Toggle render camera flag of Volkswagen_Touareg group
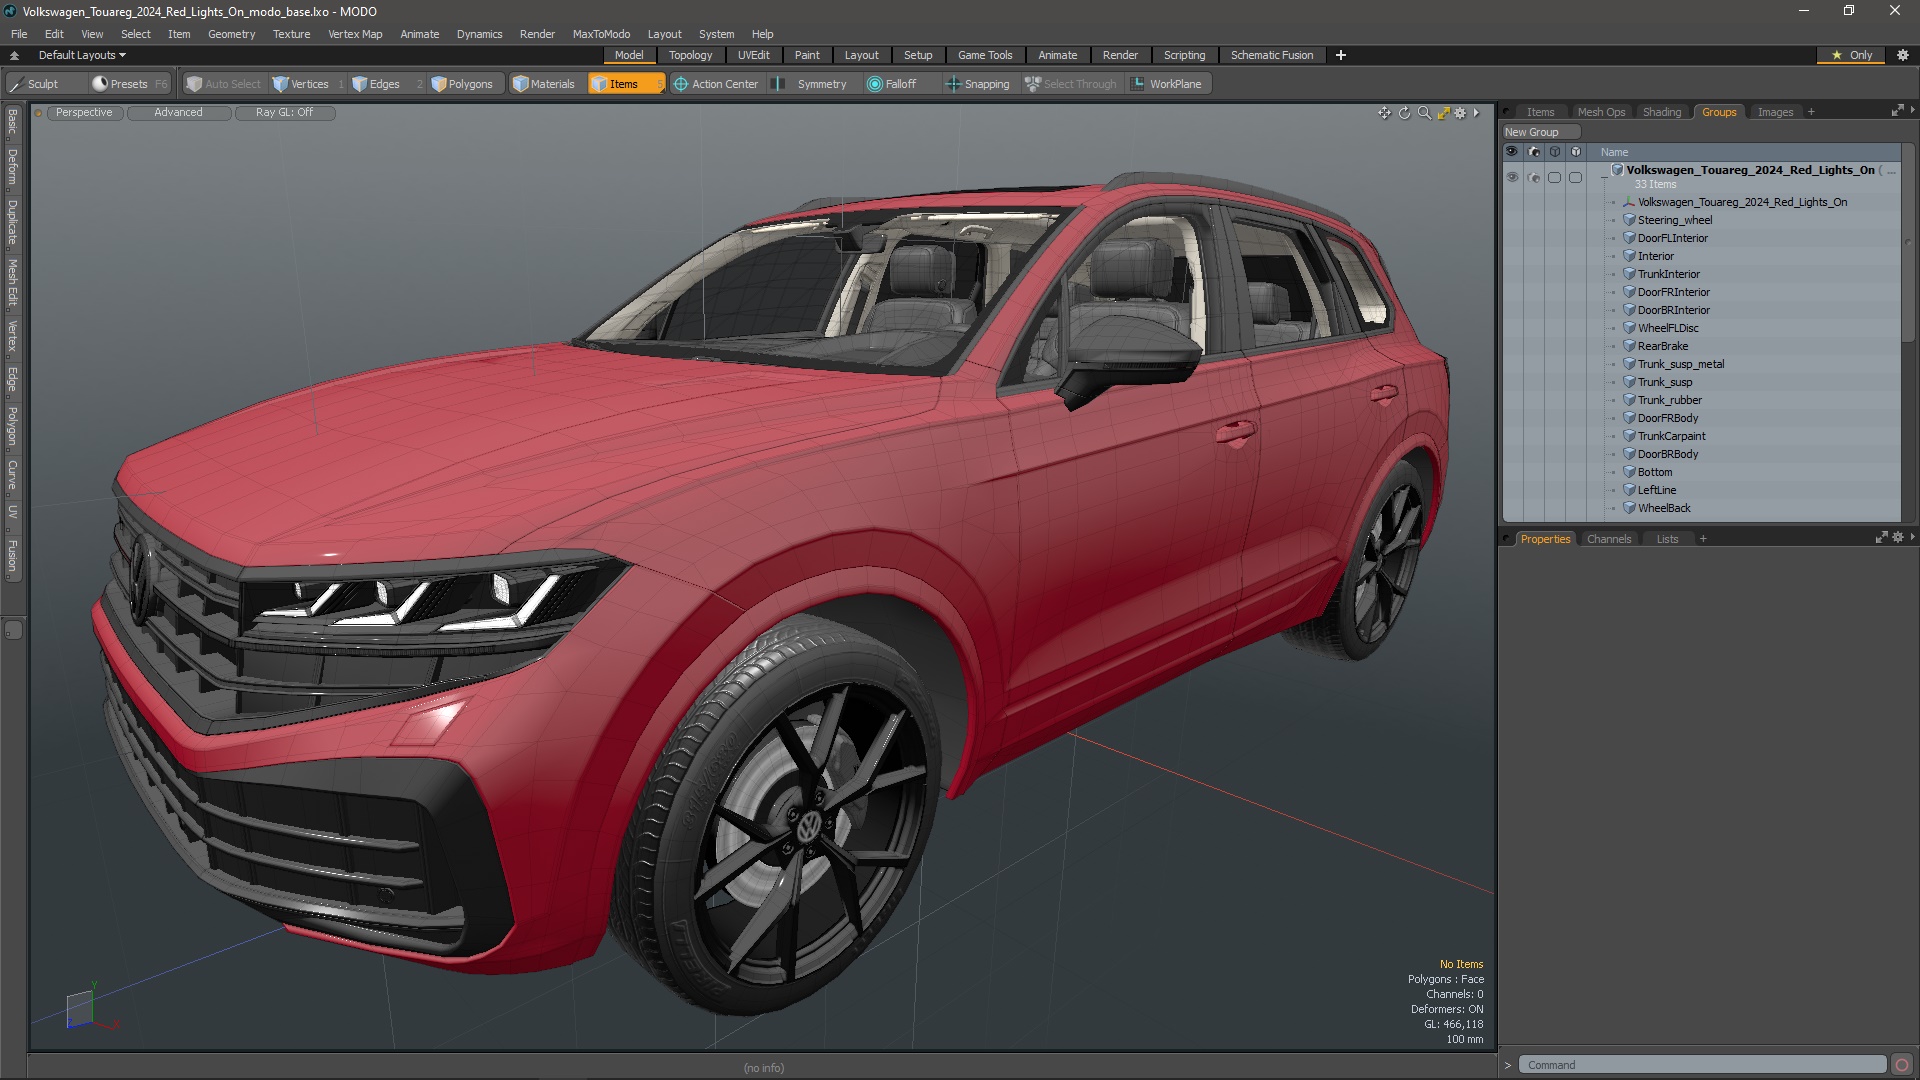 click(1533, 177)
